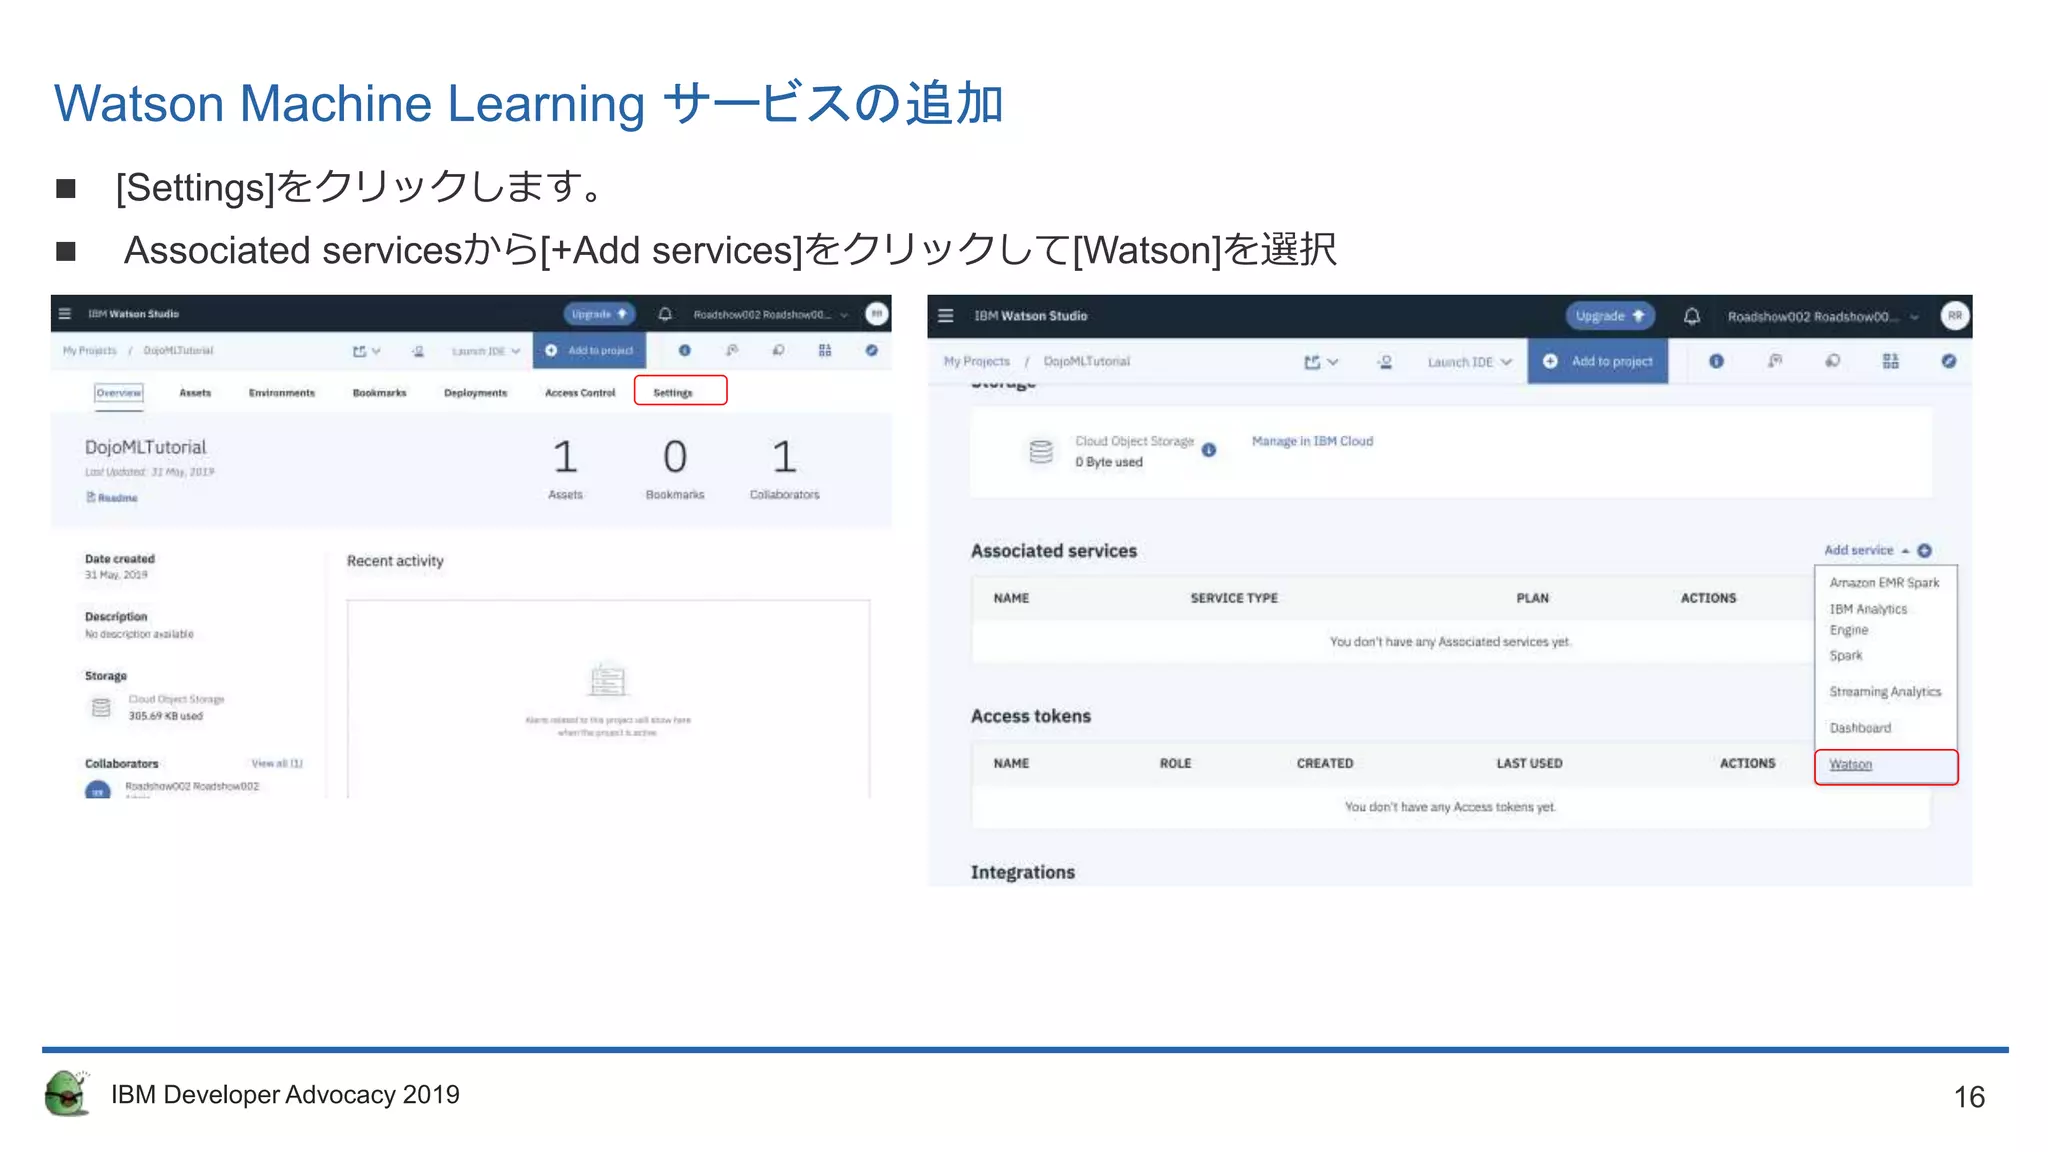Screen dimensions: 2048x1152
Task: Click the Collaborators count showing 1
Action: tap(784, 458)
